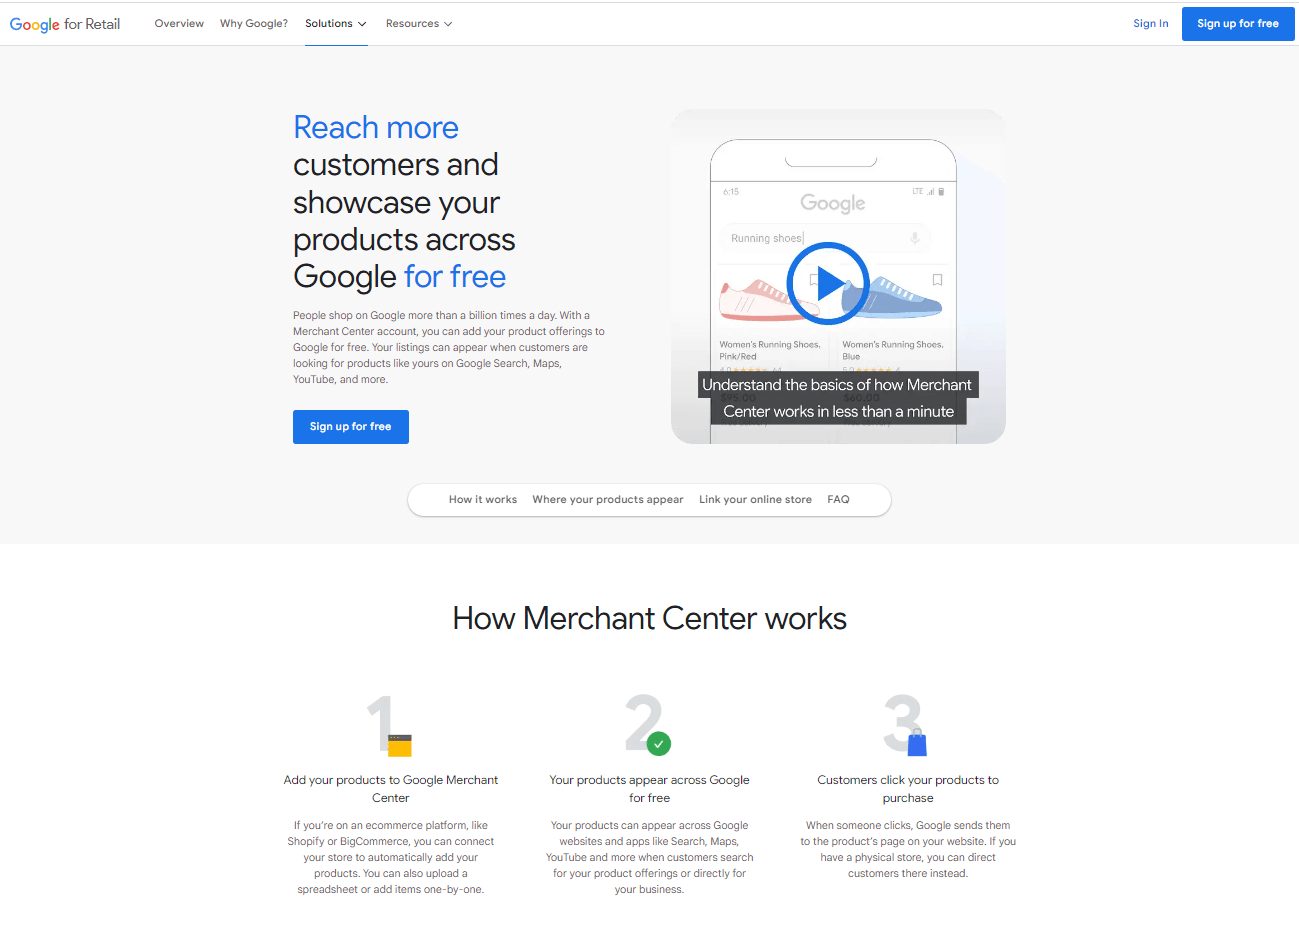Screen dimensions: 1299x926
Task: Click the 'Reach more' headline text
Action: (x=376, y=128)
